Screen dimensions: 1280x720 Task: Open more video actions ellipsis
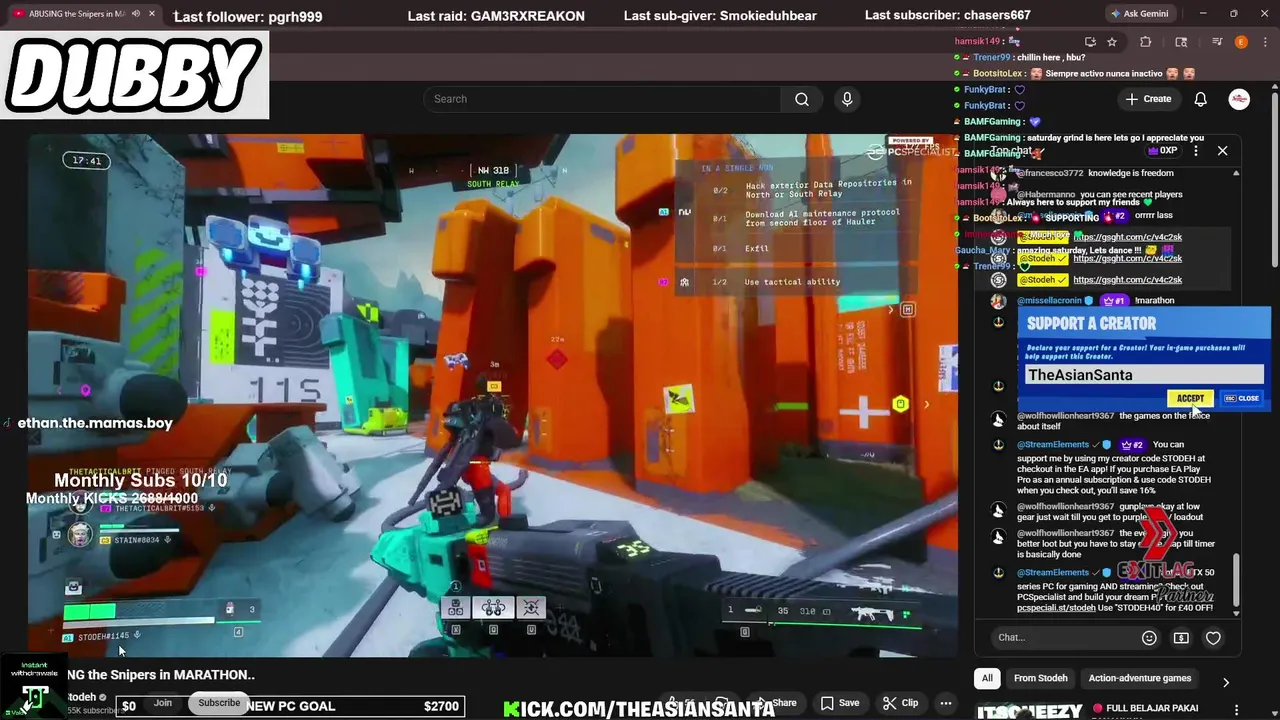coord(945,703)
